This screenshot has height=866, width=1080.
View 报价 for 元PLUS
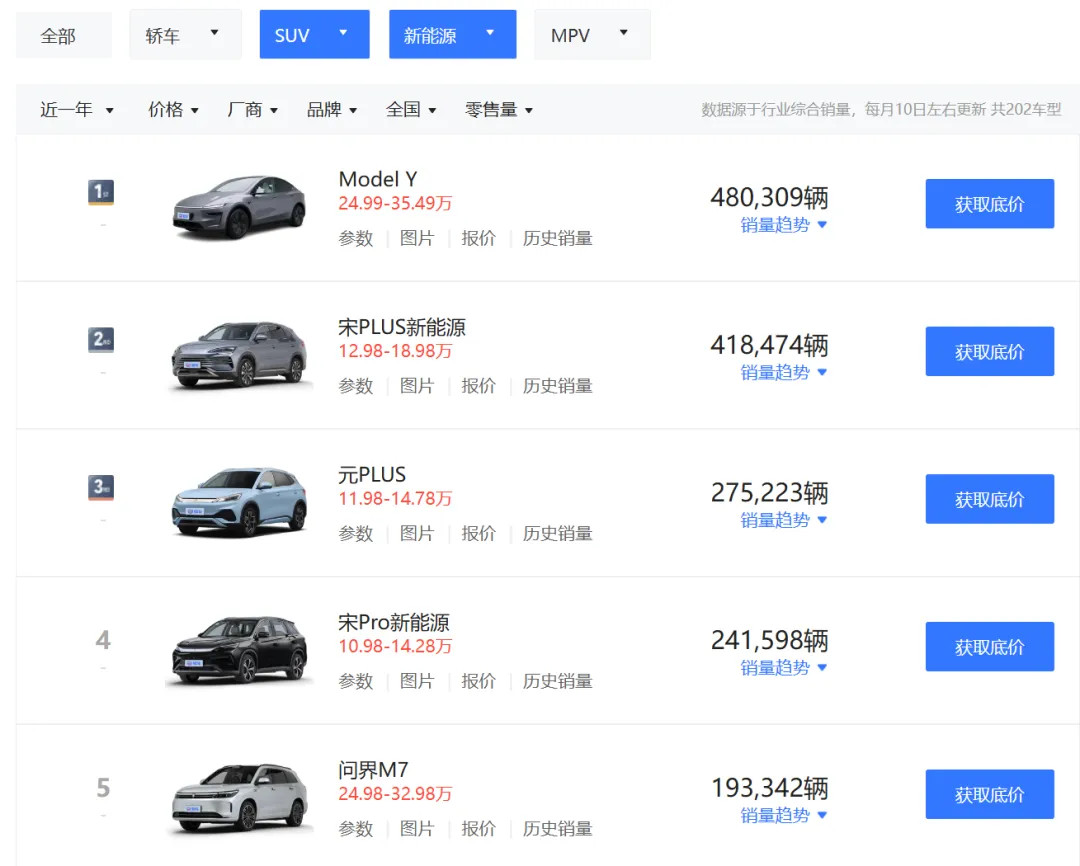(x=478, y=533)
